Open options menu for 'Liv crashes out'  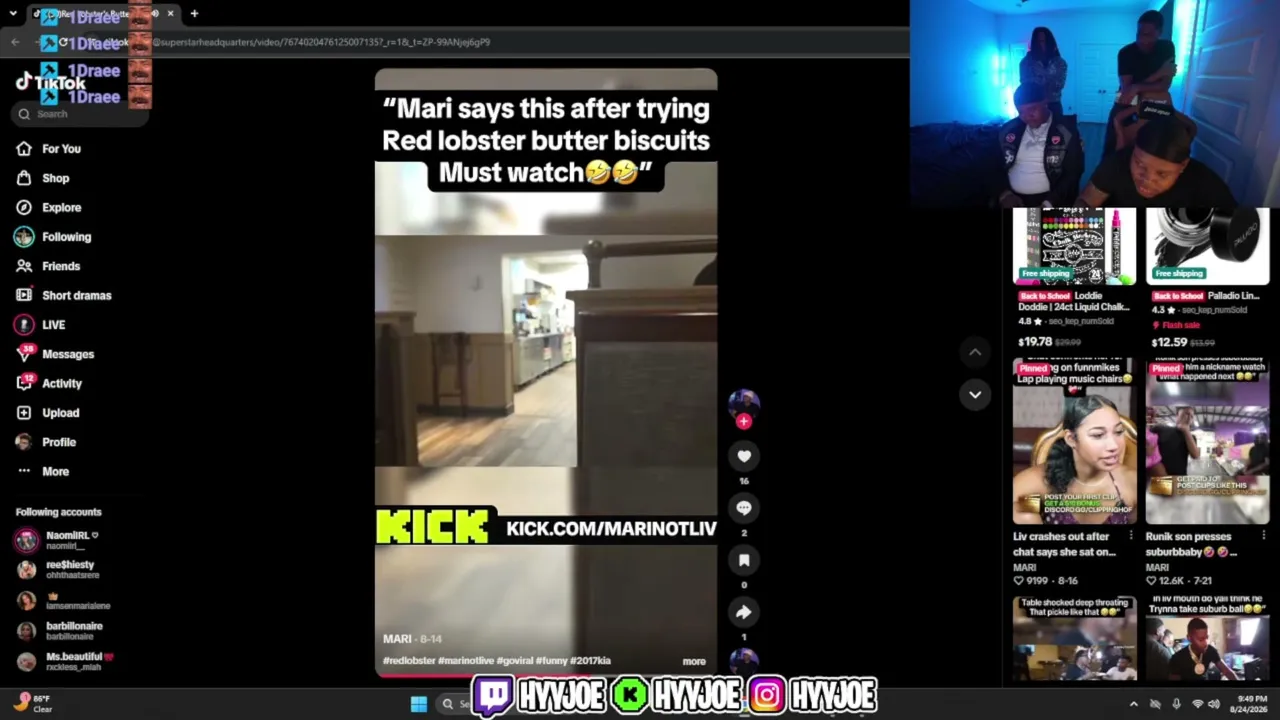click(1131, 536)
